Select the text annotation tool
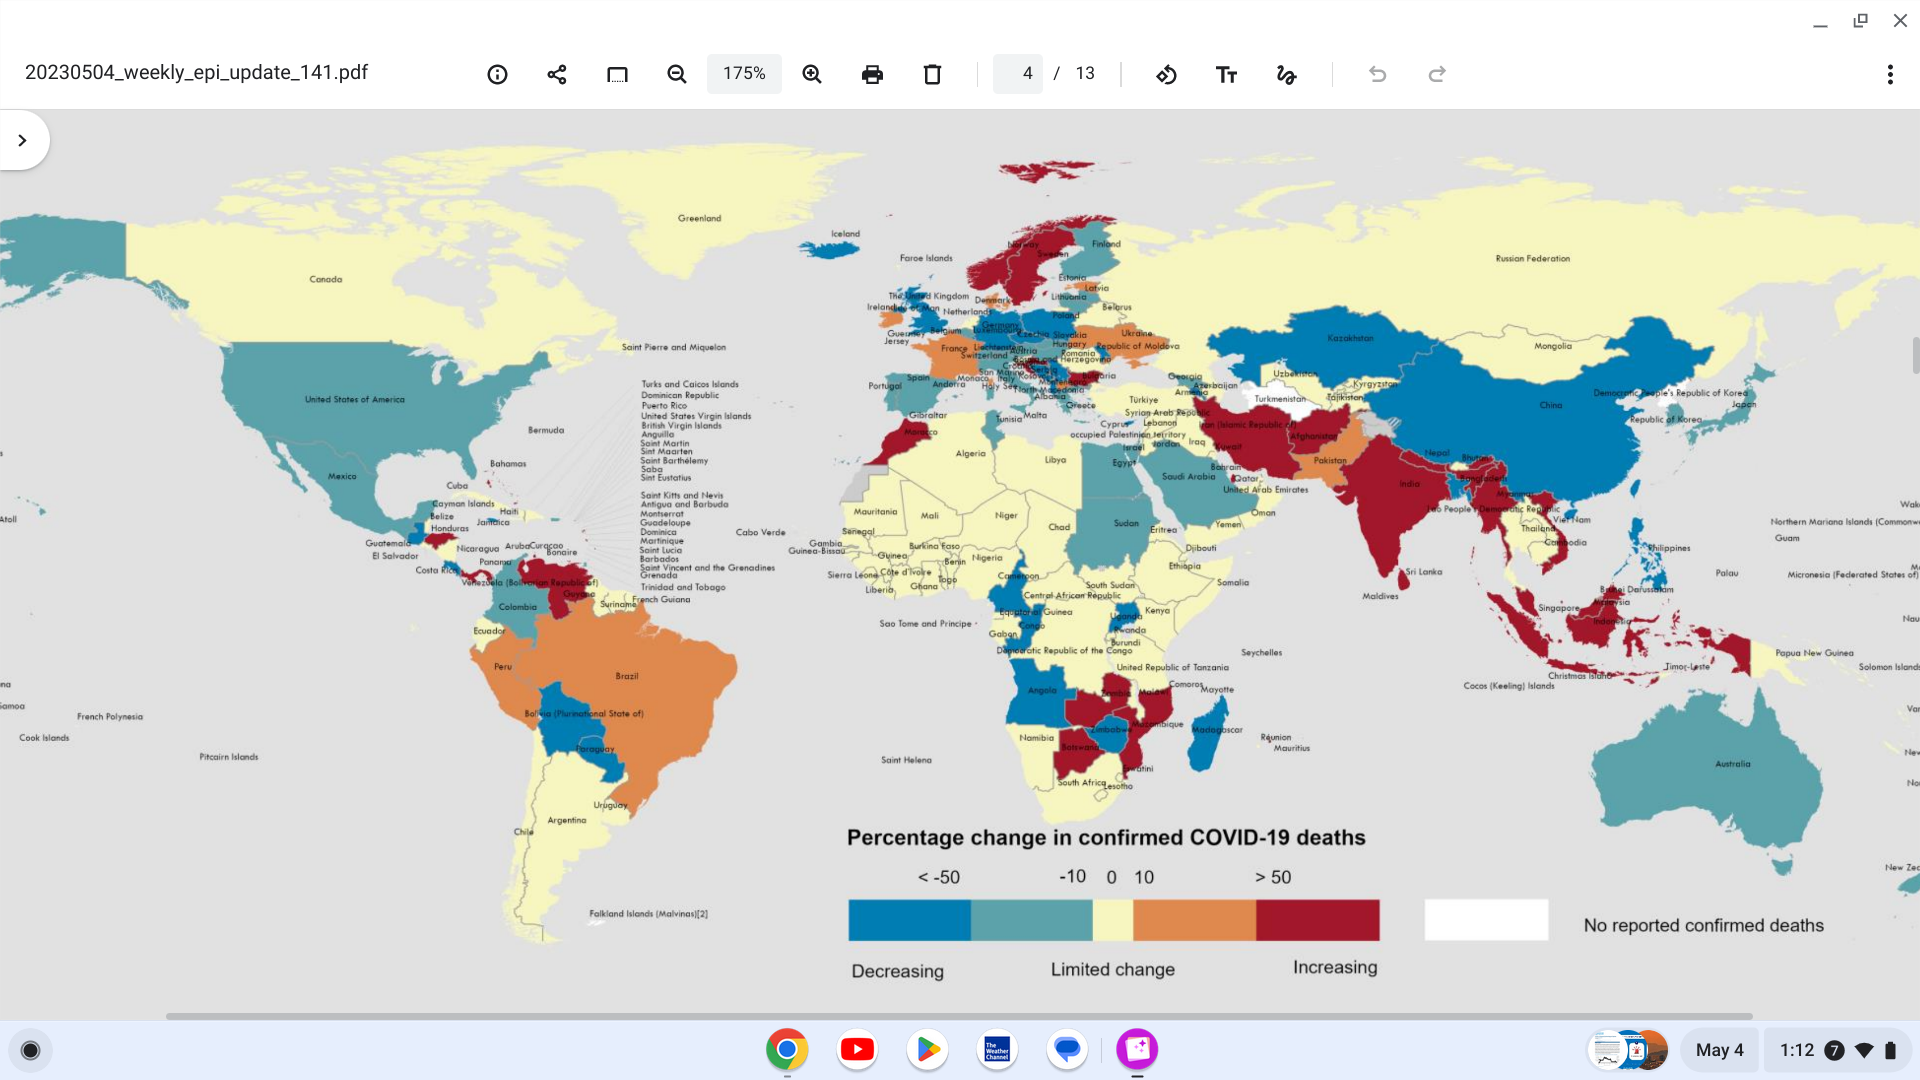This screenshot has height=1080, width=1920. [x=1226, y=74]
